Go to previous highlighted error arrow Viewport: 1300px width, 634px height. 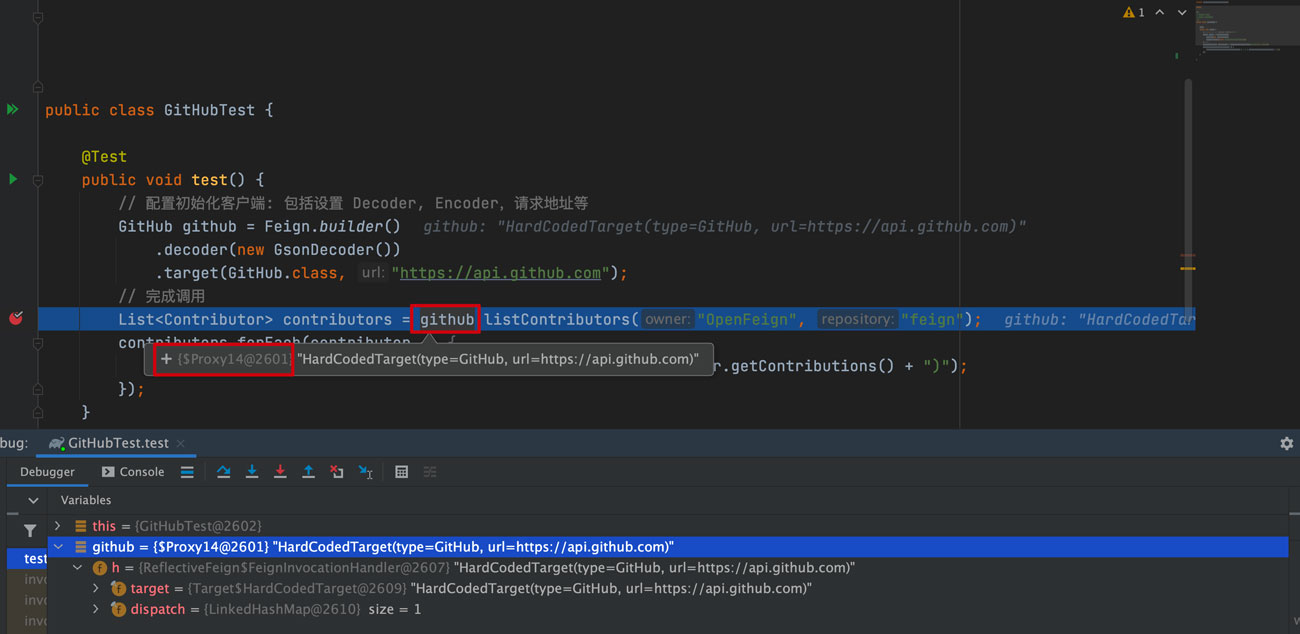point(1160,12)
